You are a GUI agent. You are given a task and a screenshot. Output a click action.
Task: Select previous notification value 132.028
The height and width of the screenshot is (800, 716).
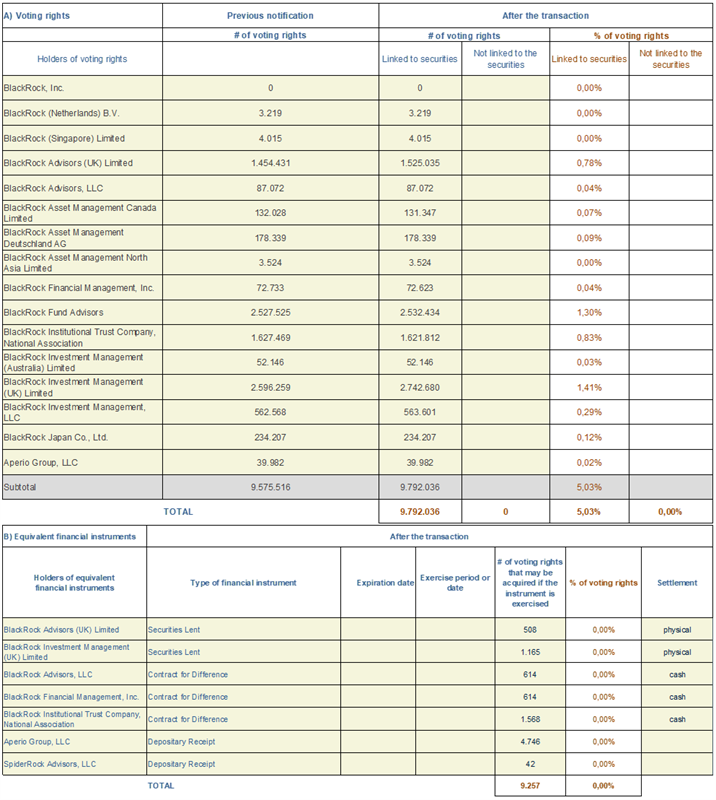click(270, 213)
